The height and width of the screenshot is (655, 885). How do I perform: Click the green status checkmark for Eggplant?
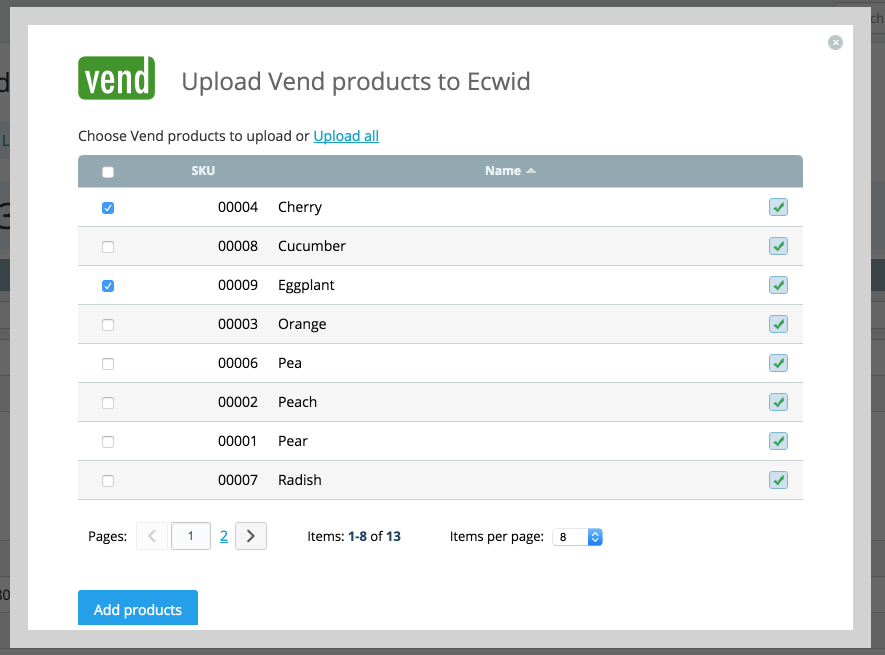pyautogui.click(x=778, y=285)
